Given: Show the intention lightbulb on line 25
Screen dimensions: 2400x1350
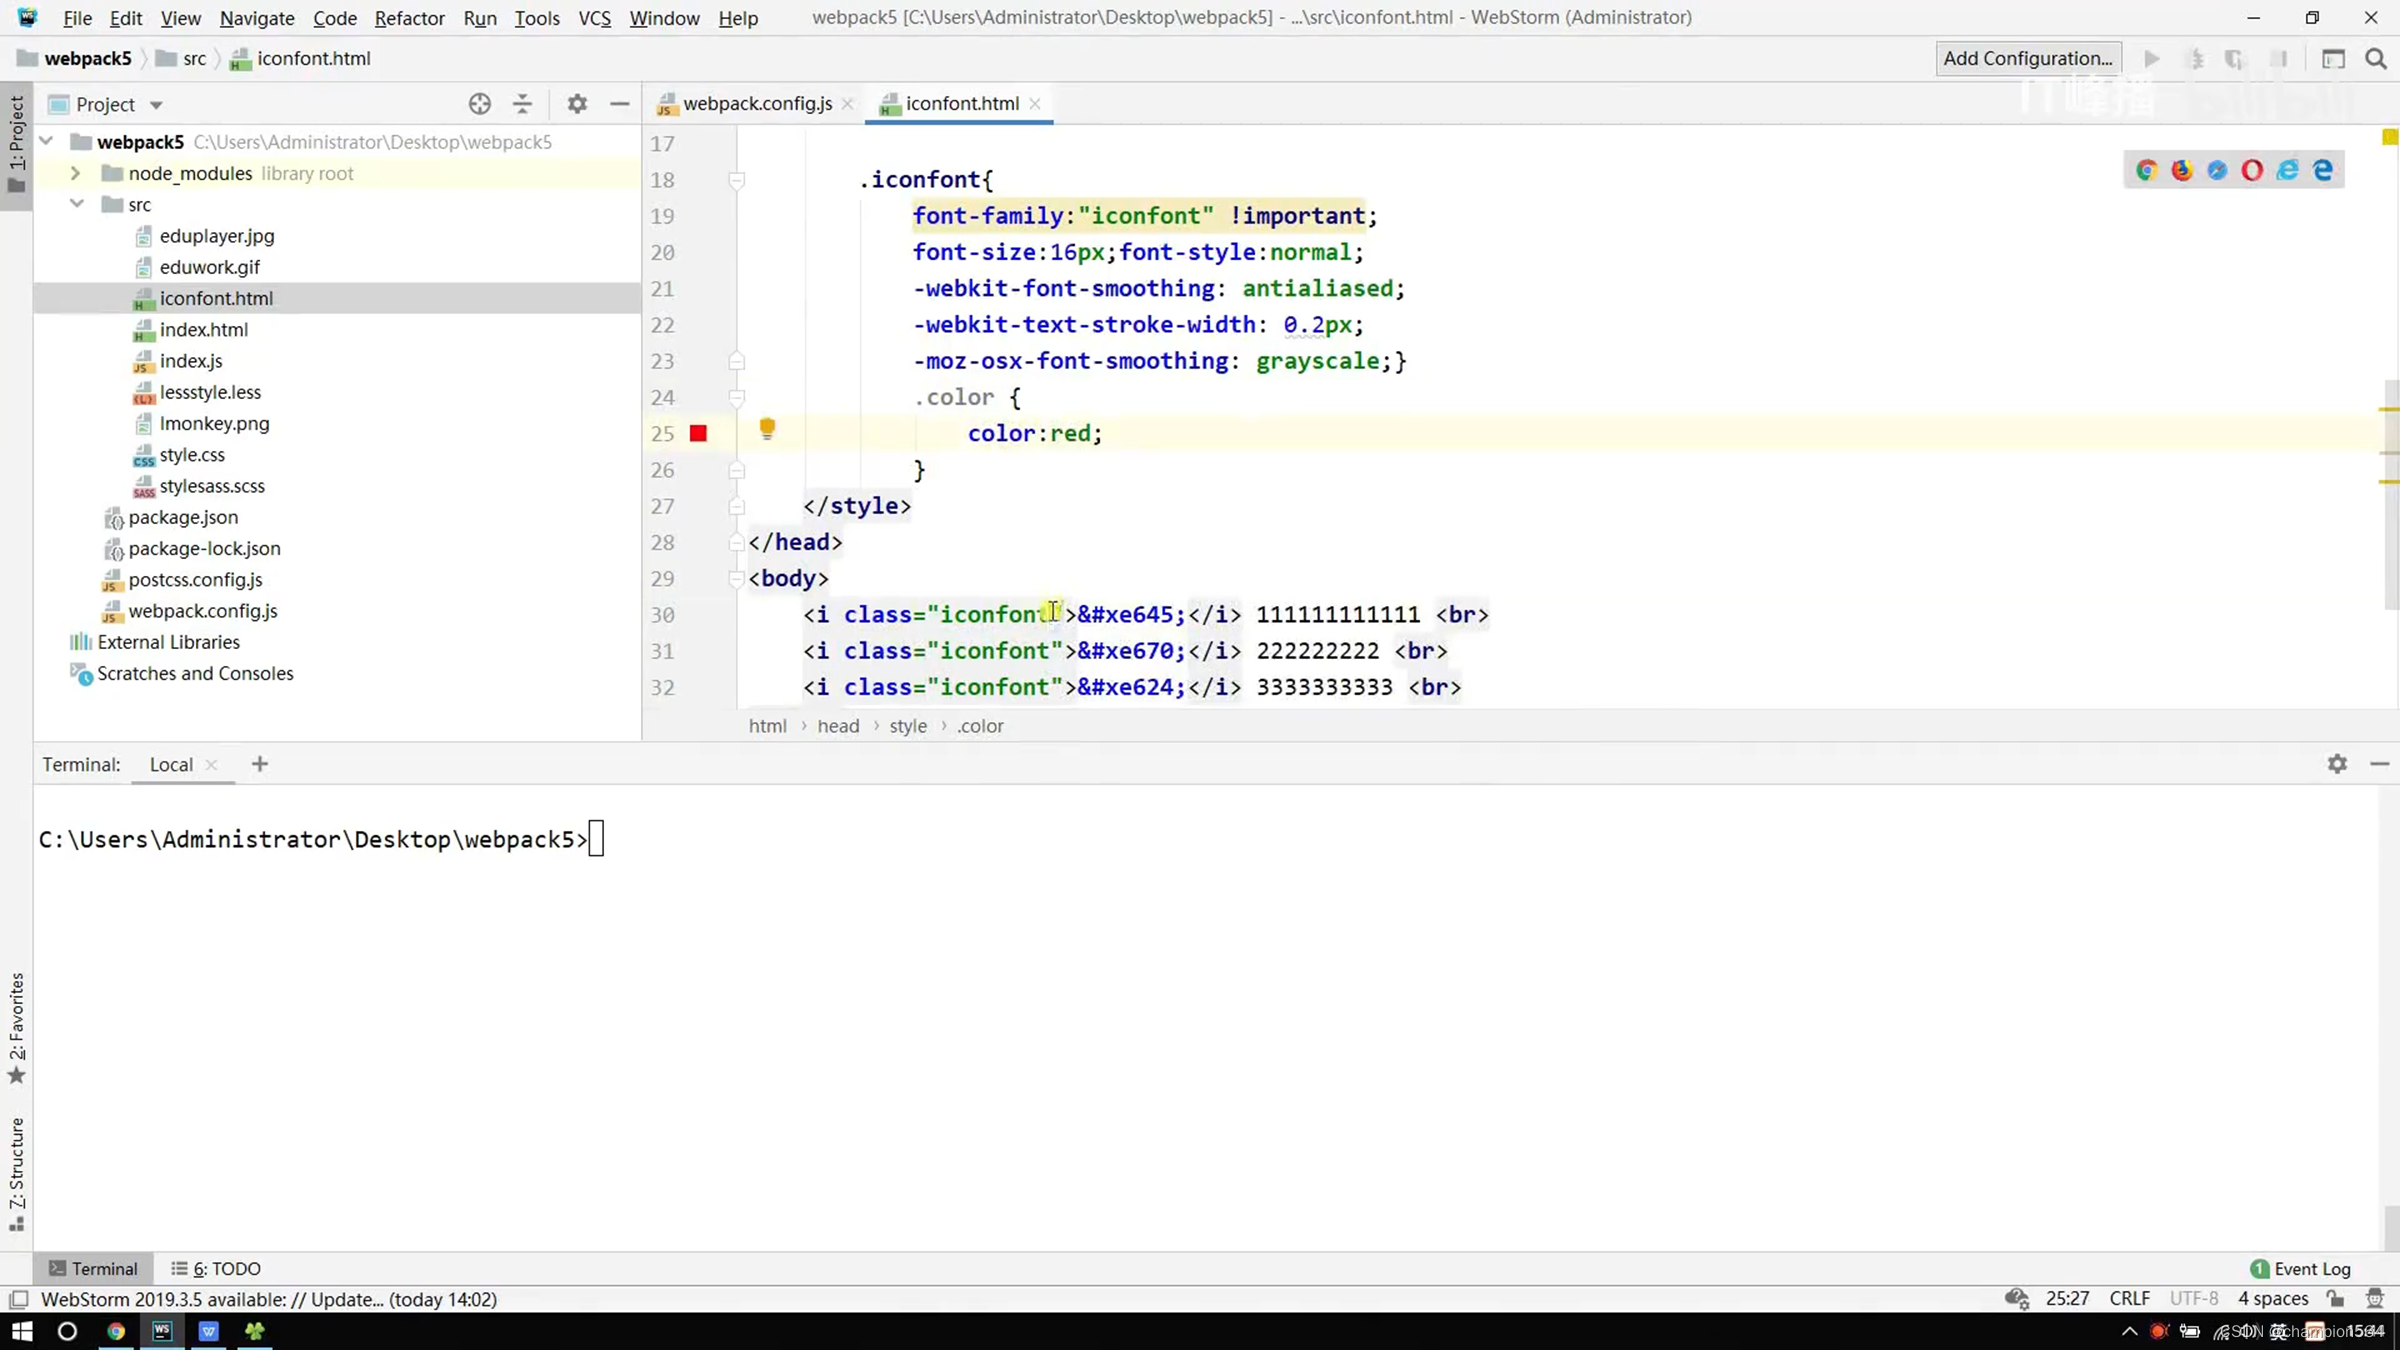Looking at the screenshot, I should (x=767, y=429).
